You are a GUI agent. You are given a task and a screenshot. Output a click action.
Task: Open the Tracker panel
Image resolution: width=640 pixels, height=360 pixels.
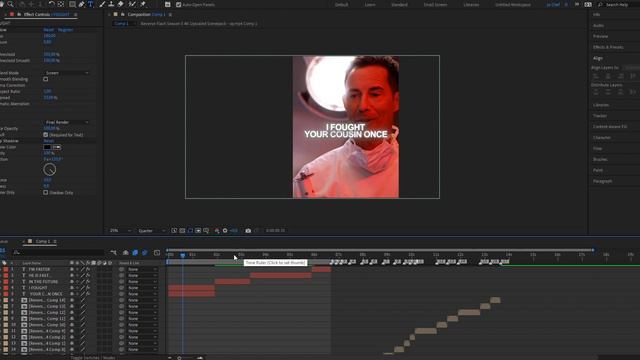point(600,116)
